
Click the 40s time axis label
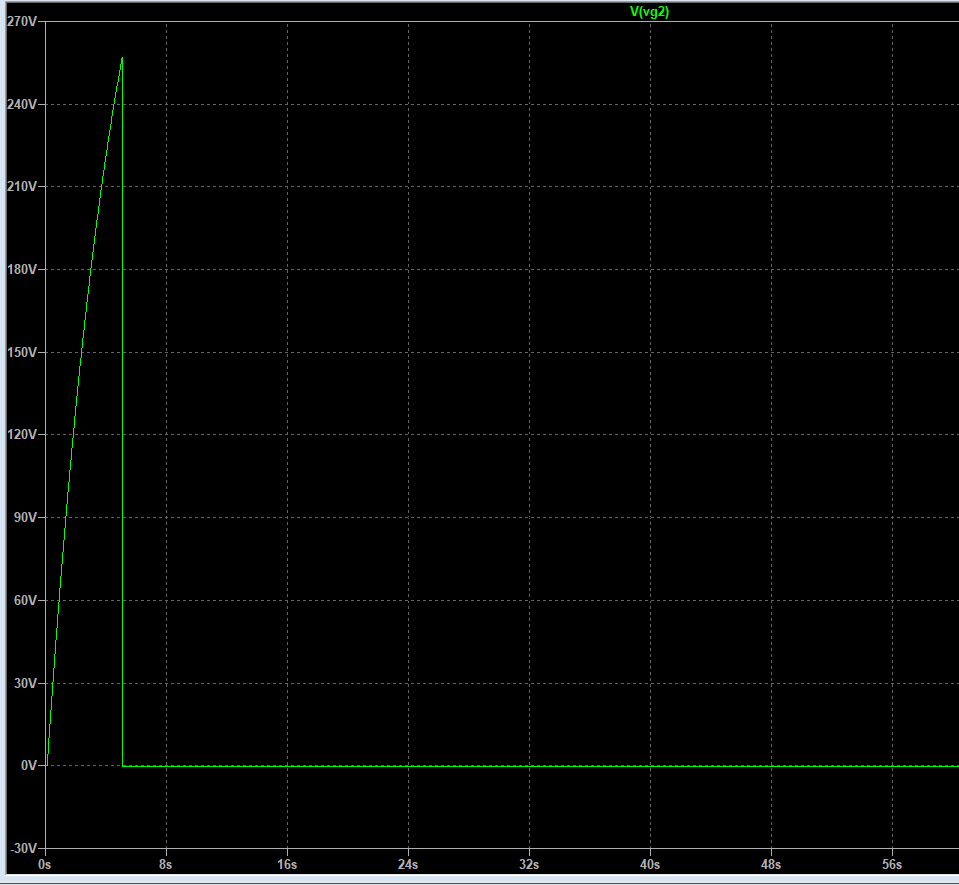click(650, 863)
